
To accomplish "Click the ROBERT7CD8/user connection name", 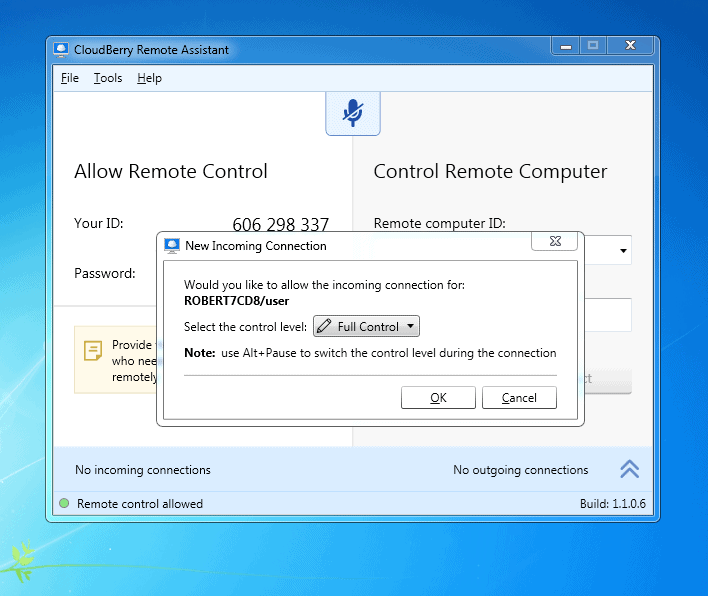I will (237, 301).
